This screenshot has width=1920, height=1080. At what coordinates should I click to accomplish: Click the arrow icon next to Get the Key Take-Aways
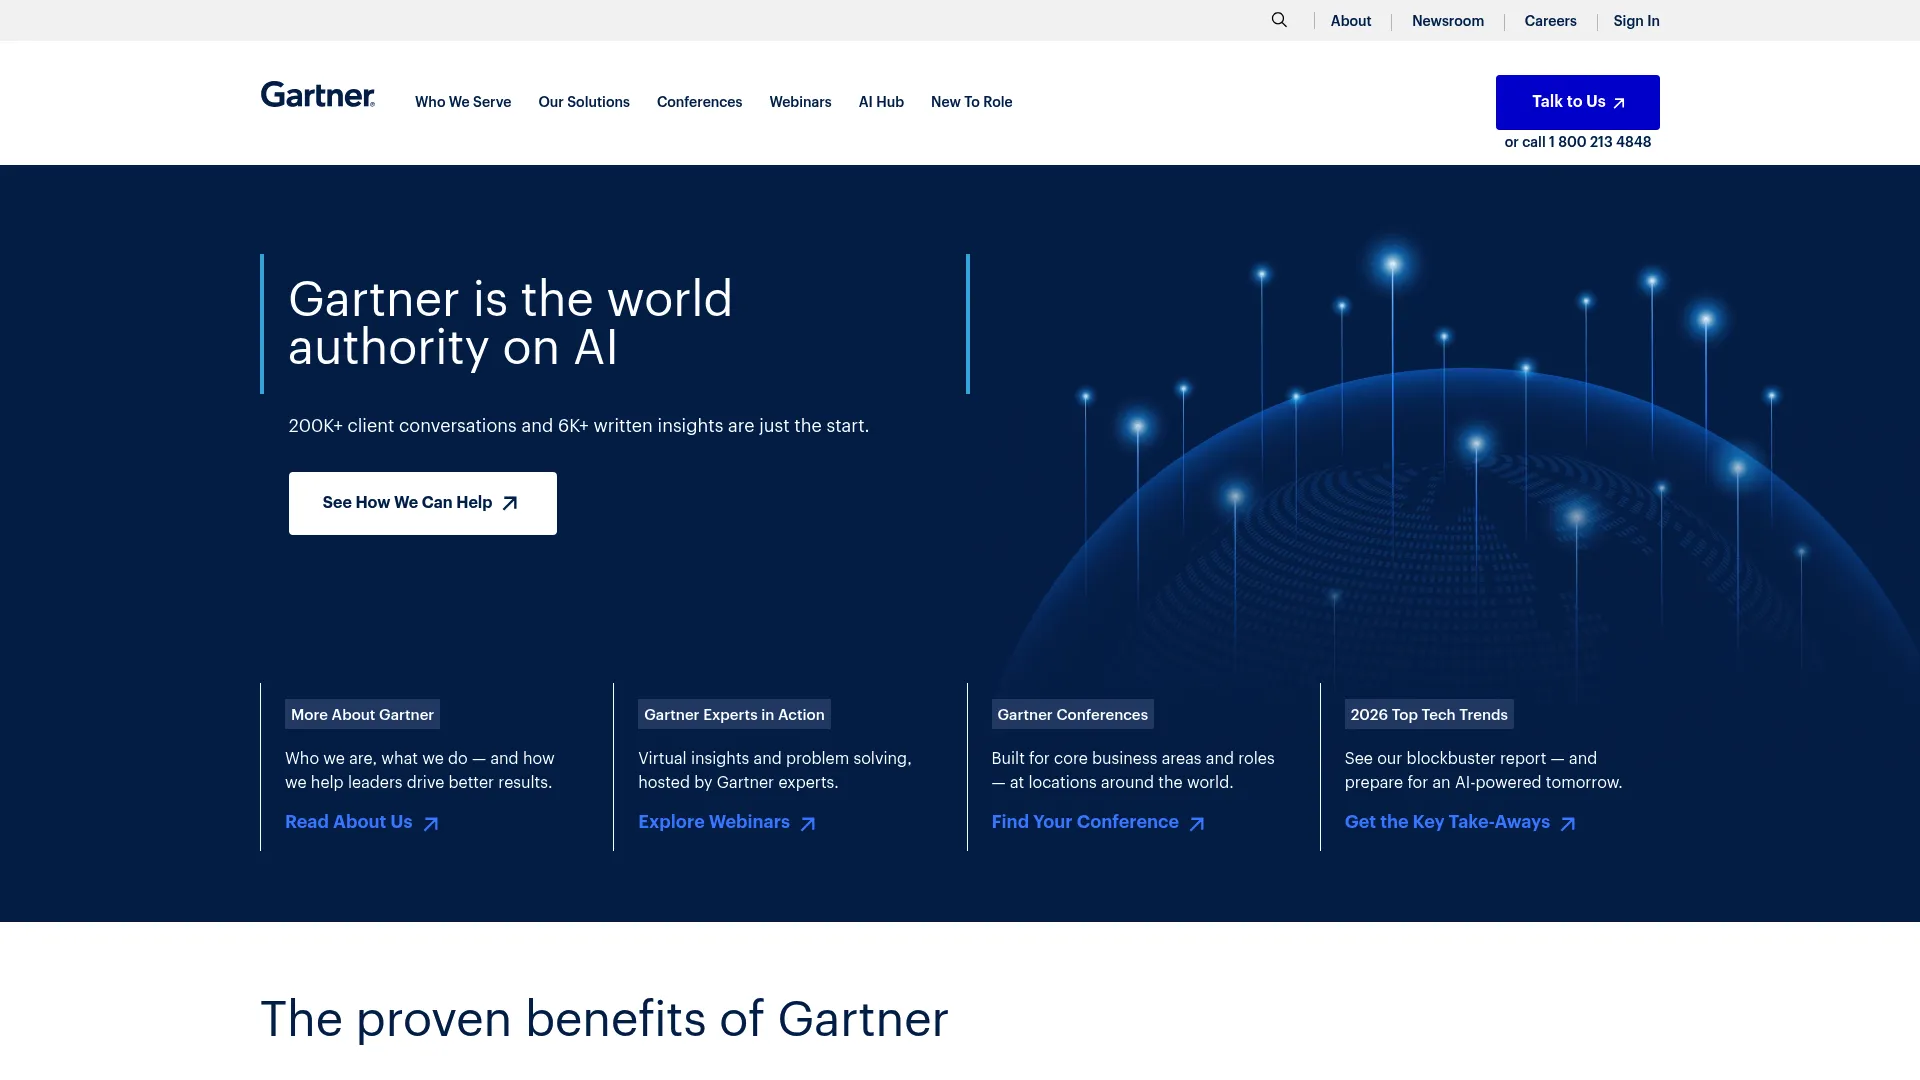tap(1568, 823)
